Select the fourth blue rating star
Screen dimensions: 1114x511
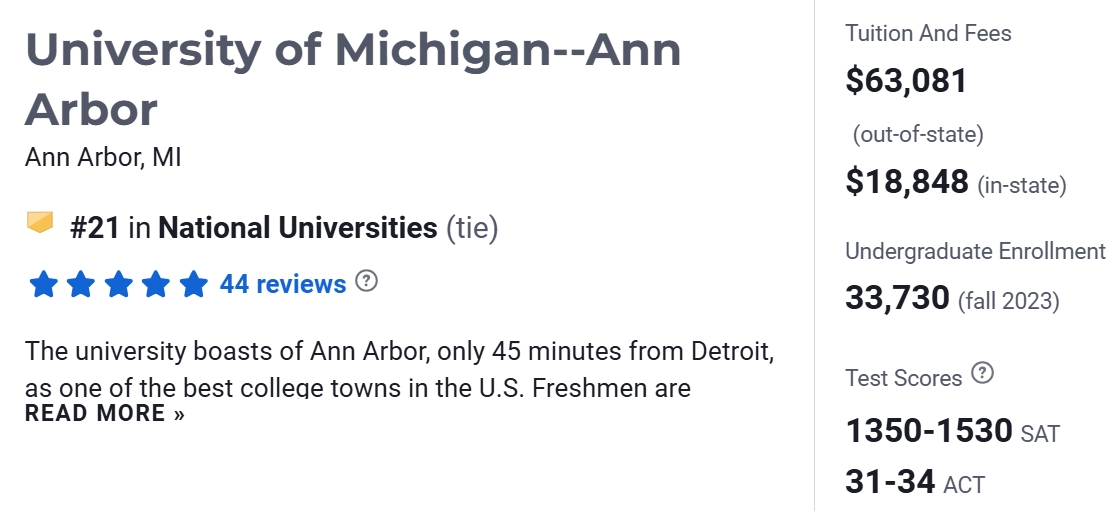click(x=156, y=285)
